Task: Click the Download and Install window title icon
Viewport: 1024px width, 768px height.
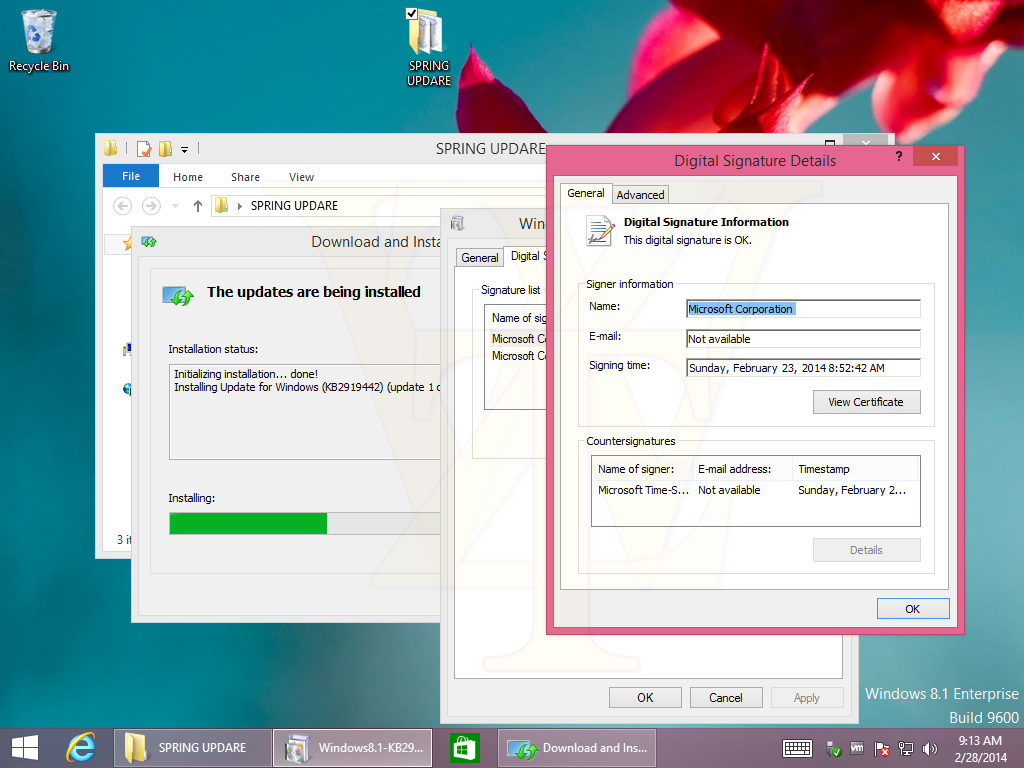Action: (x=149, y=242)
